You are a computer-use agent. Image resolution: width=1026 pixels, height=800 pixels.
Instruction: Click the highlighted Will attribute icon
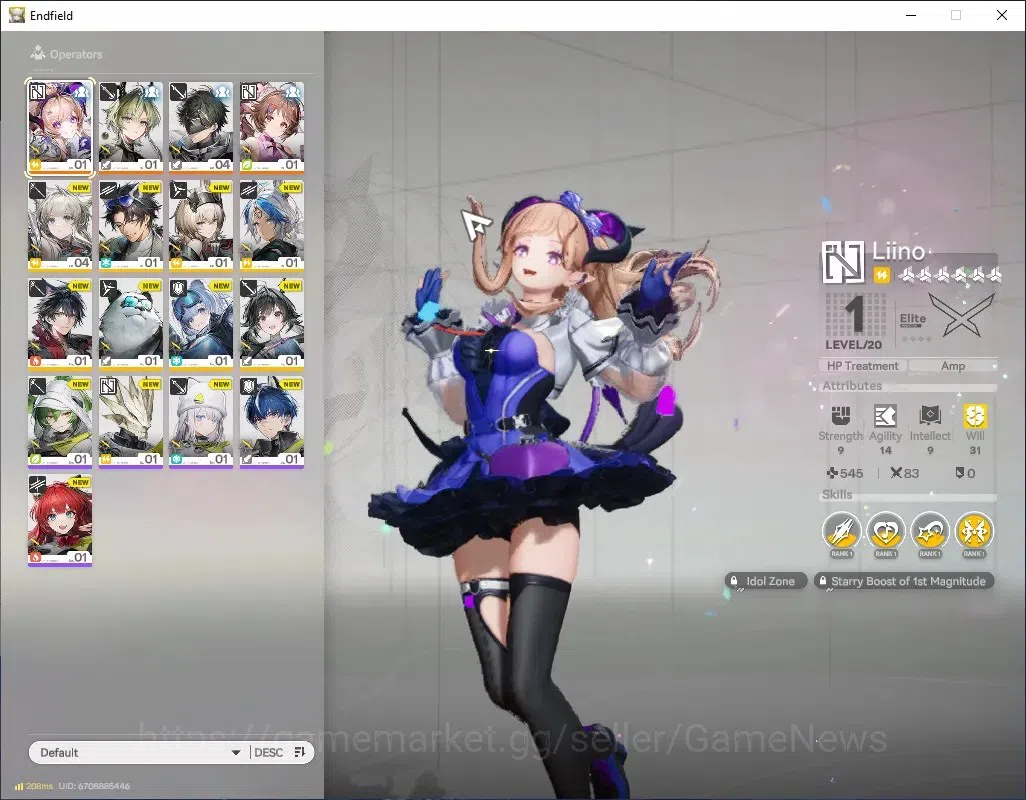[x=975, y=415]
